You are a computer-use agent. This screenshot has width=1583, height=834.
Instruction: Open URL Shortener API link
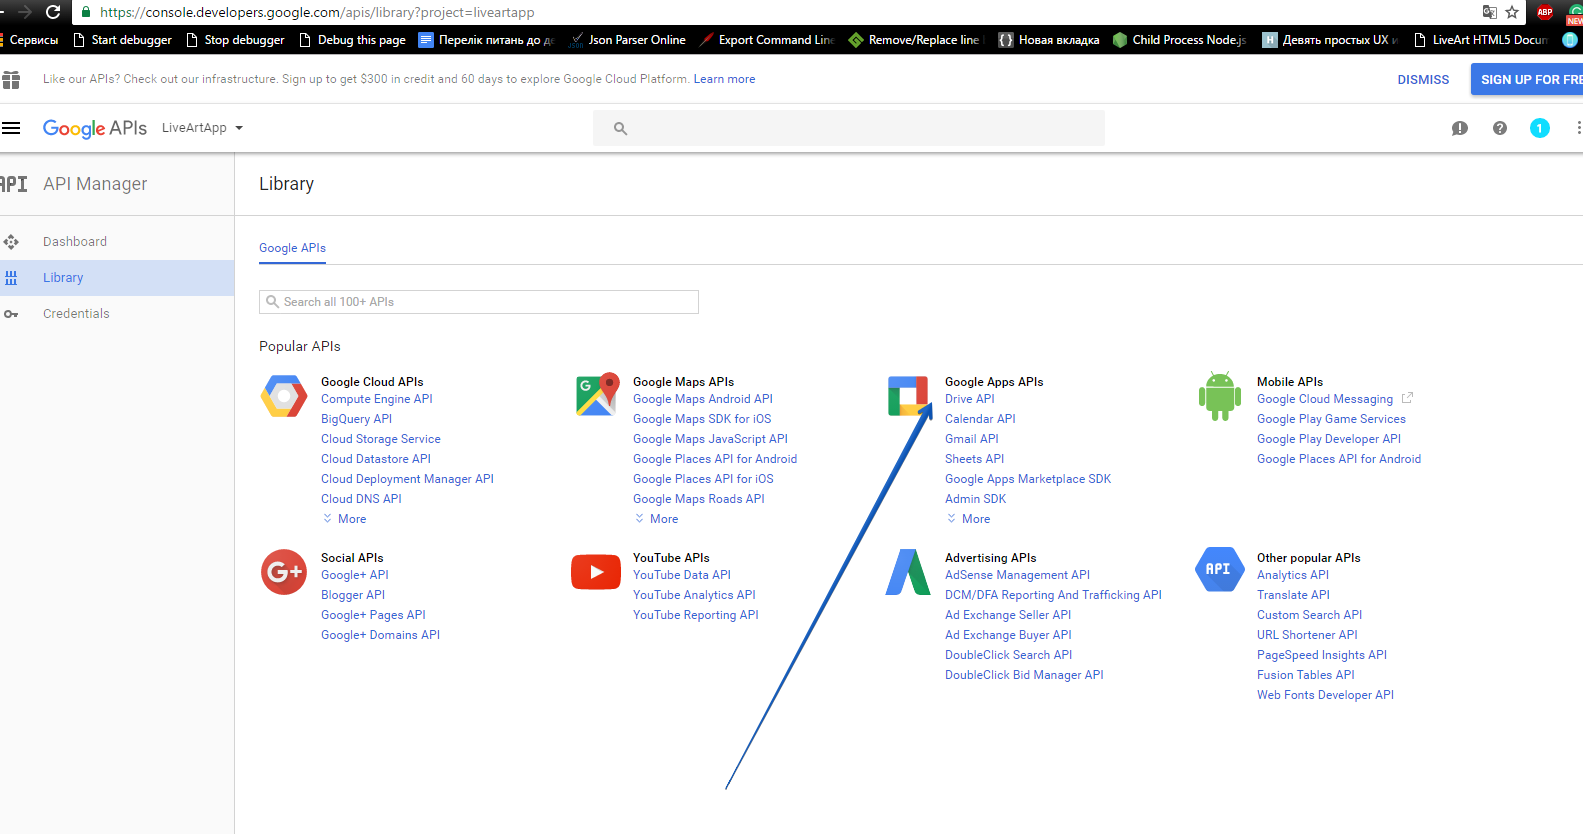point(1307,635)
